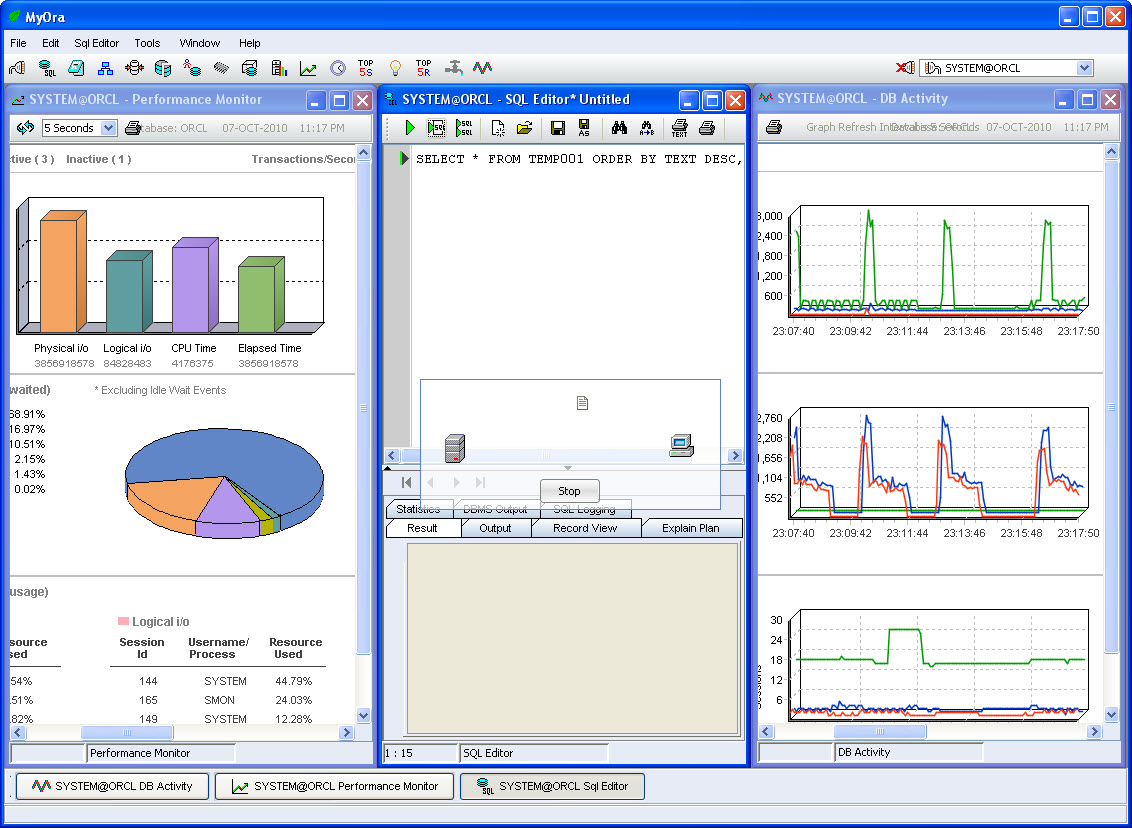This screenshot has height=828, width=1132.
Task: Click the user sessions person icon
Action: pos(191,68)
